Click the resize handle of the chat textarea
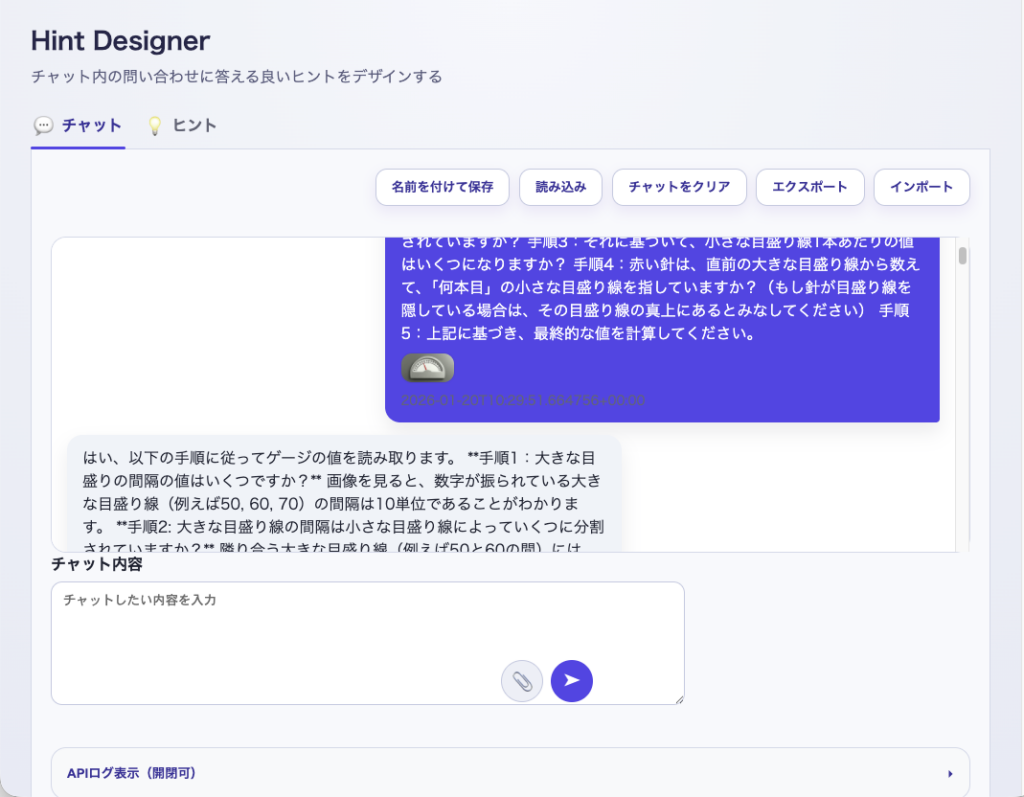This screenshot has width=1024, height=797. (679, 699)
